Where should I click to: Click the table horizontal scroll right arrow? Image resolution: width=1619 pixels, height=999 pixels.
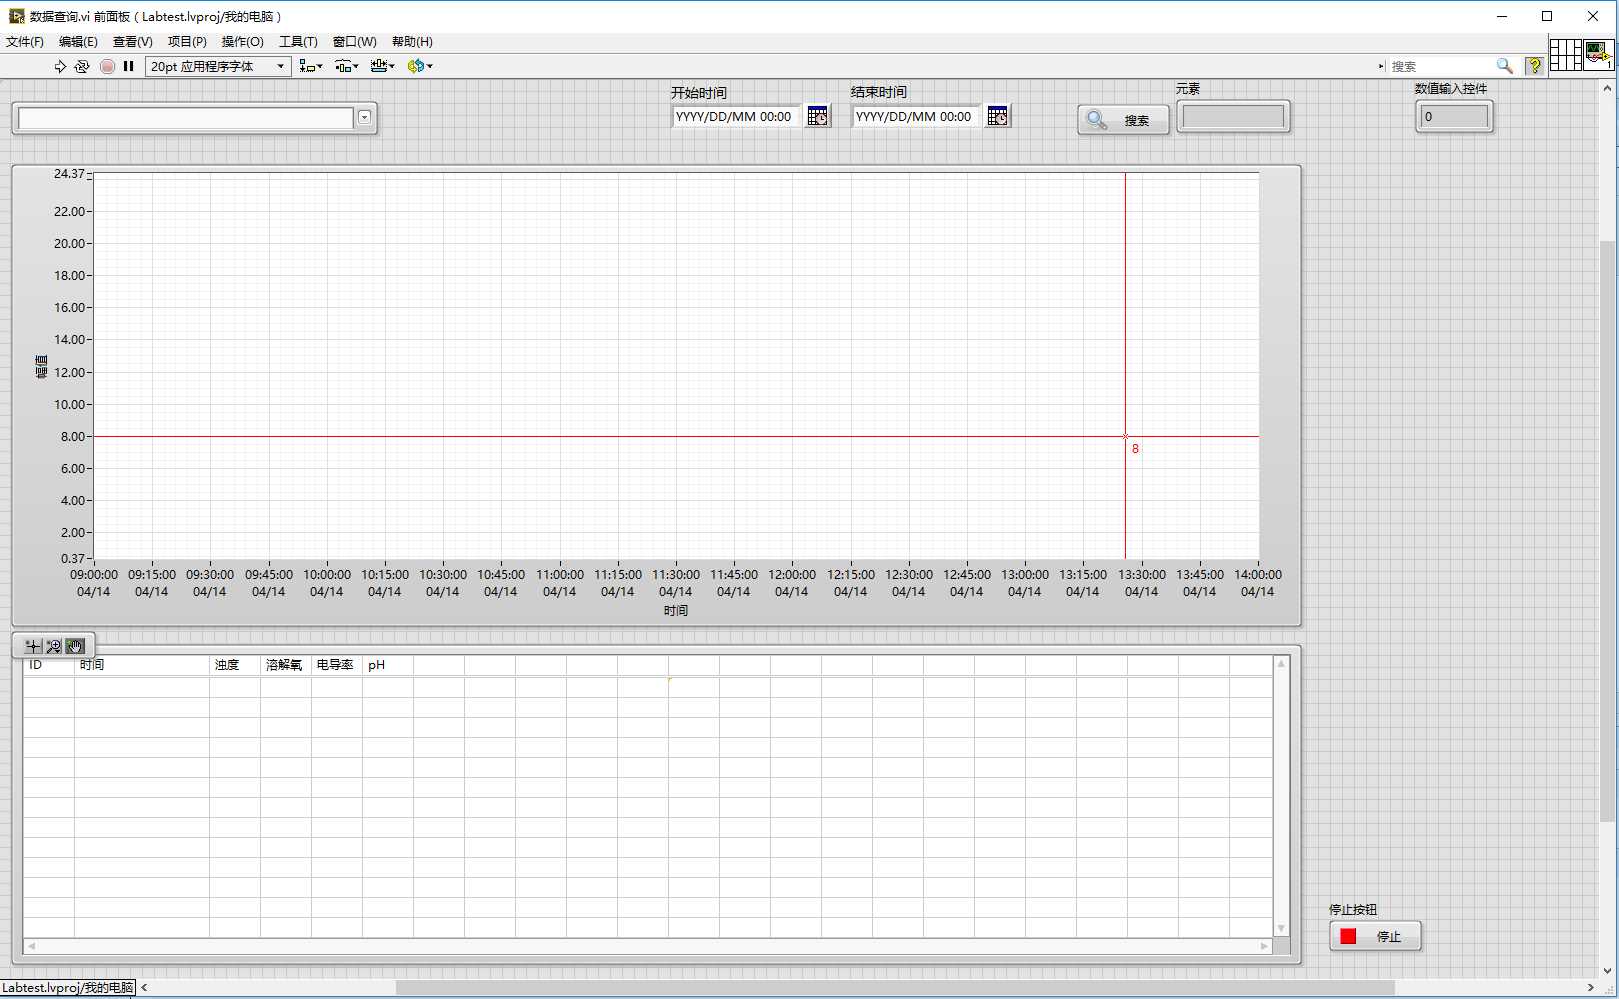[1265, 946]
